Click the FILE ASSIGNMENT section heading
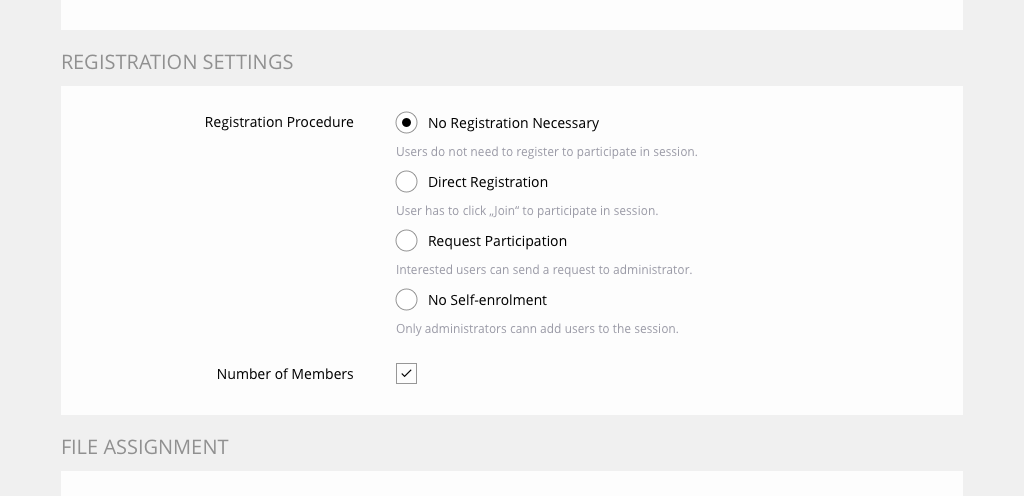This screenshot has width=1024, height=496. [x=145, y=447]
